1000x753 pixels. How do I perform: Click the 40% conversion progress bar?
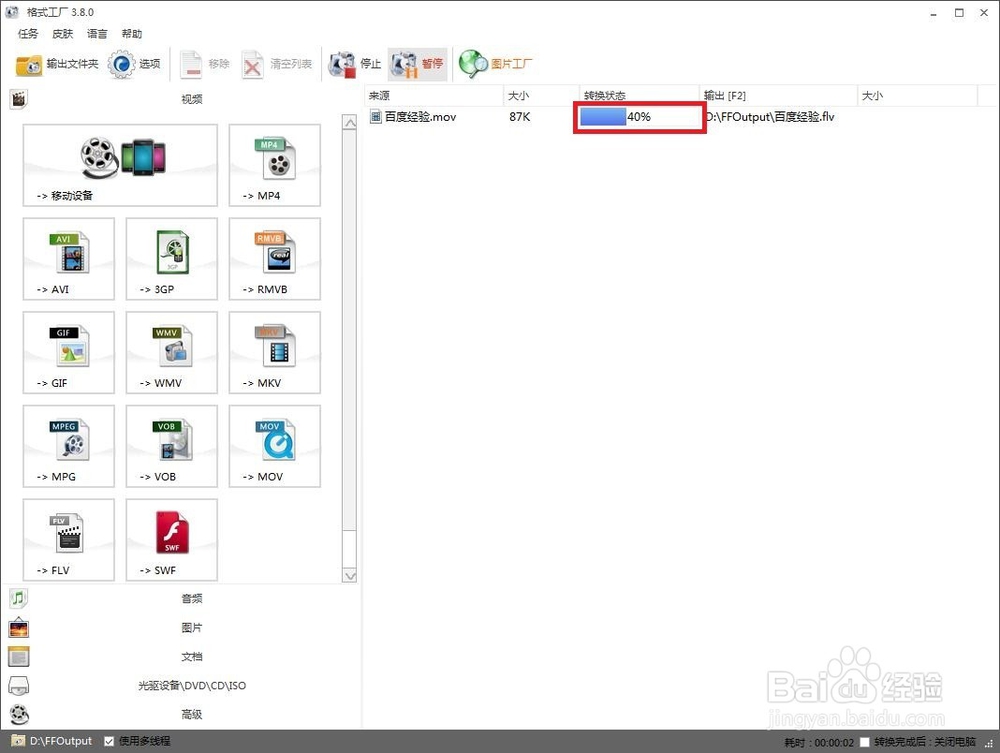coord(639,117)
